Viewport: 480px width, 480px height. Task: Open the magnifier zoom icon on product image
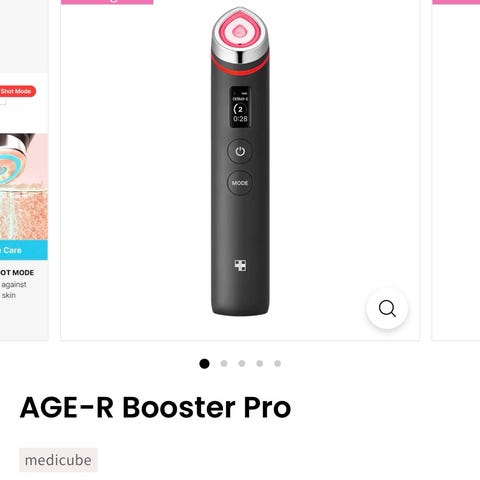pyautogui.click(x=387, y=308)
